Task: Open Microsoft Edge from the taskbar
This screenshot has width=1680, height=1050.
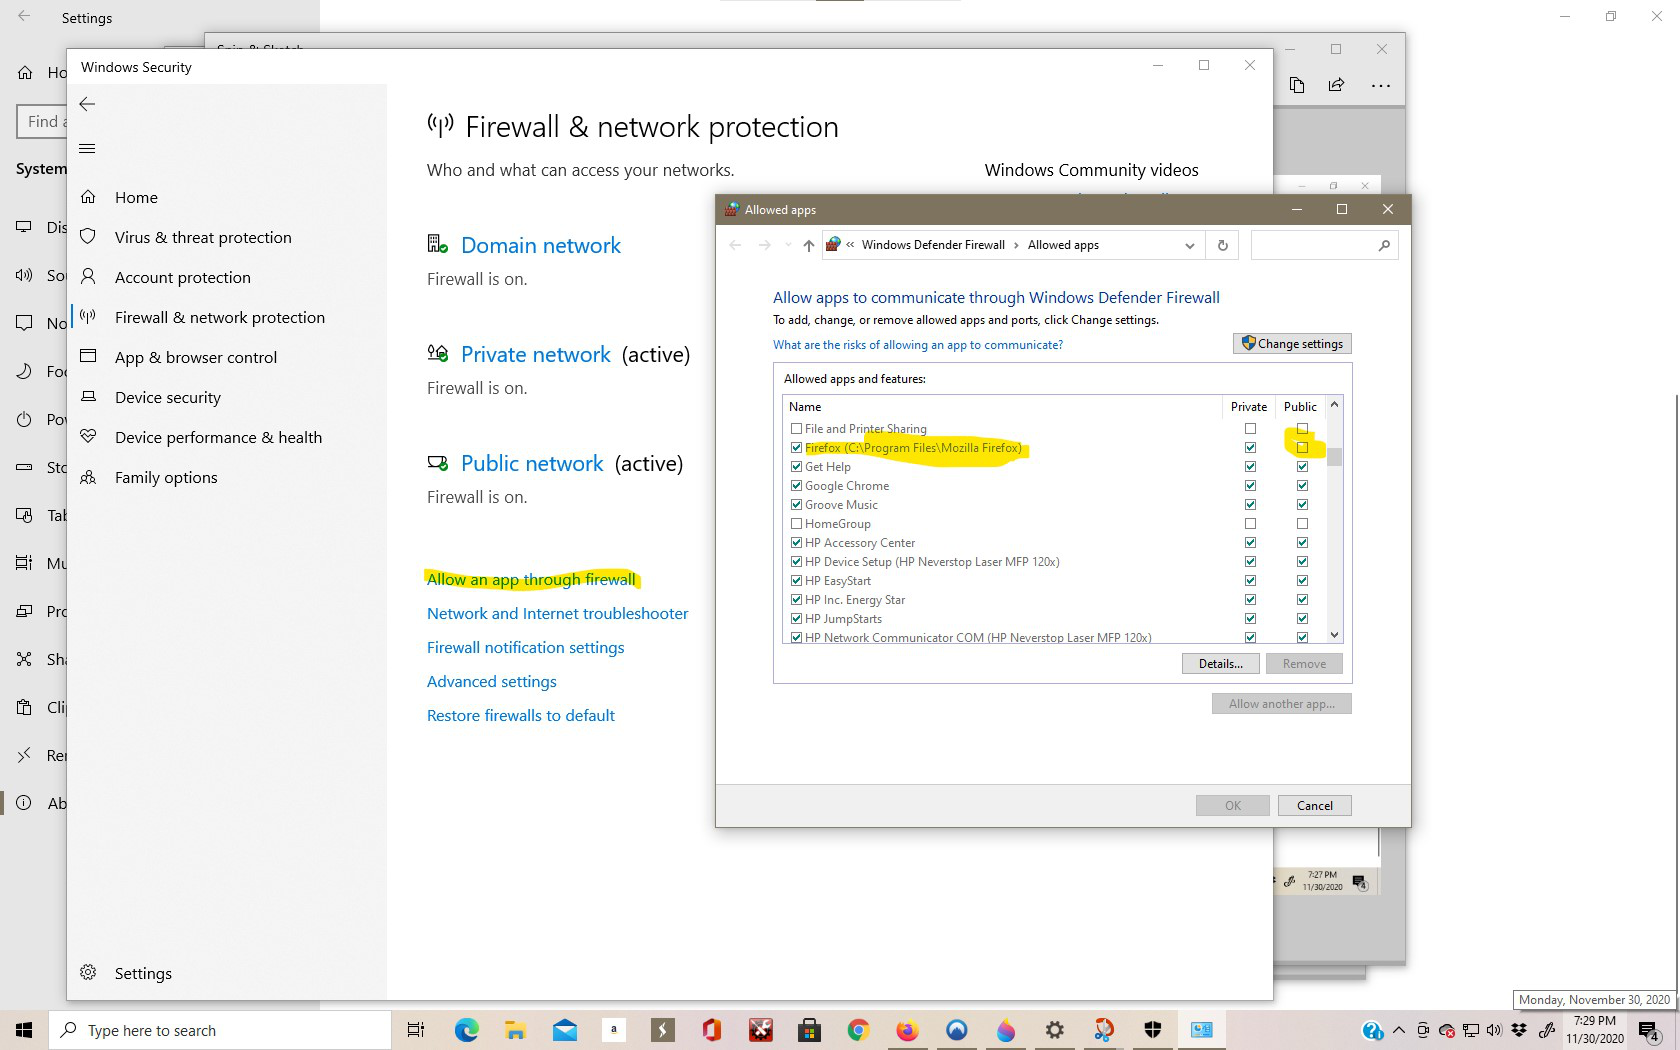Action: click(x=466, y=1030)
